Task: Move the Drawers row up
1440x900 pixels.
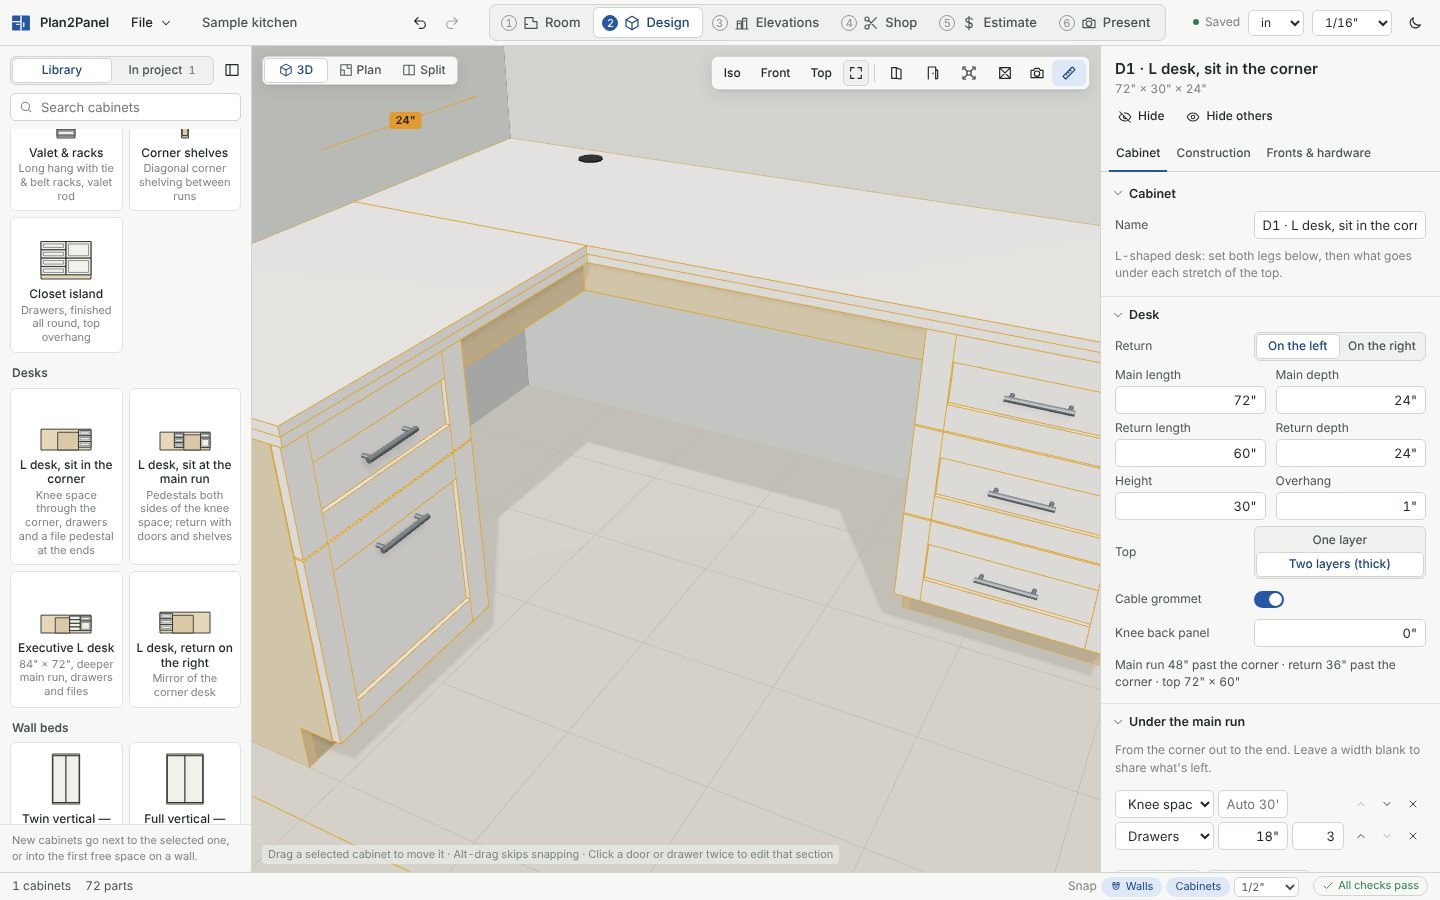Action: [1361, 836]
